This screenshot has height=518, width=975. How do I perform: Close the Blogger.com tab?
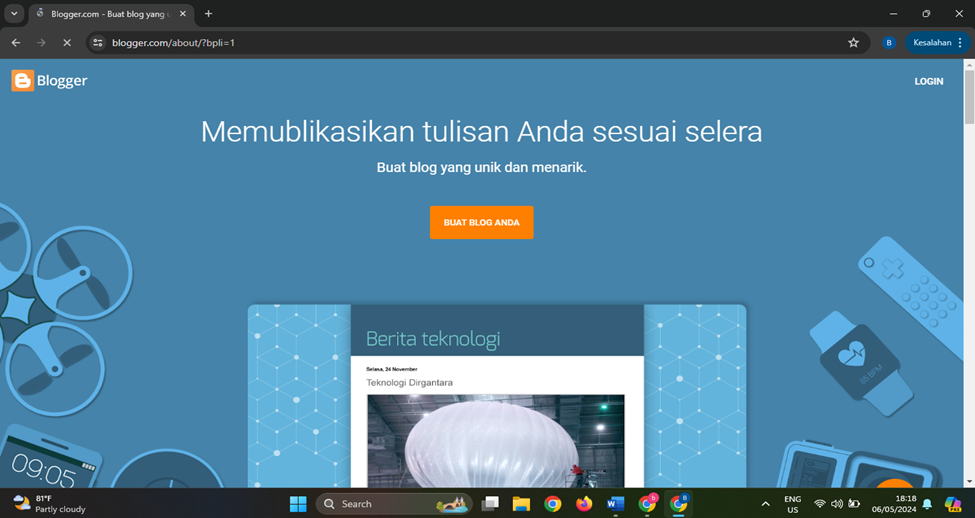coord(183,14)
